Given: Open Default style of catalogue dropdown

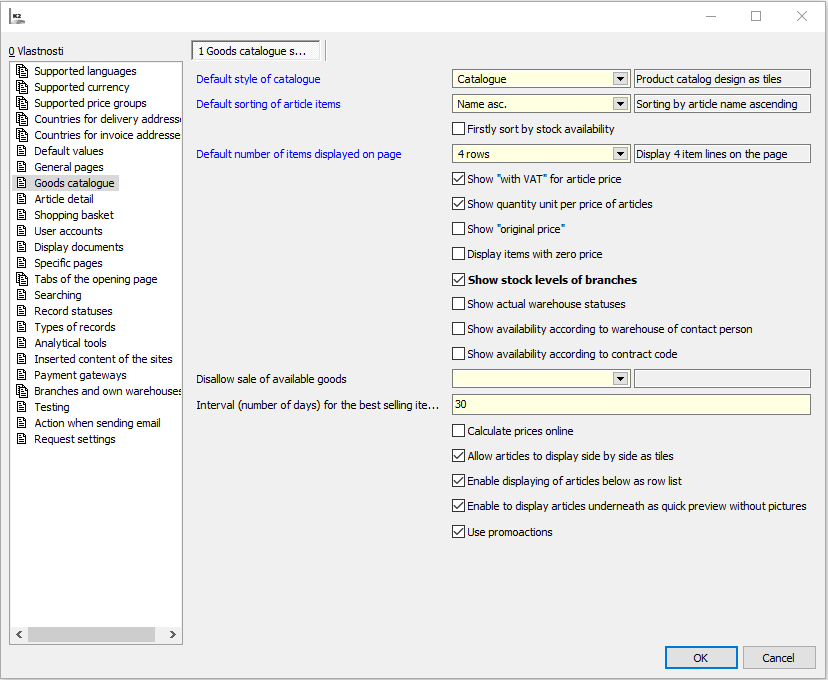Looking at the screenshot, I should click(x=620, y=79).
